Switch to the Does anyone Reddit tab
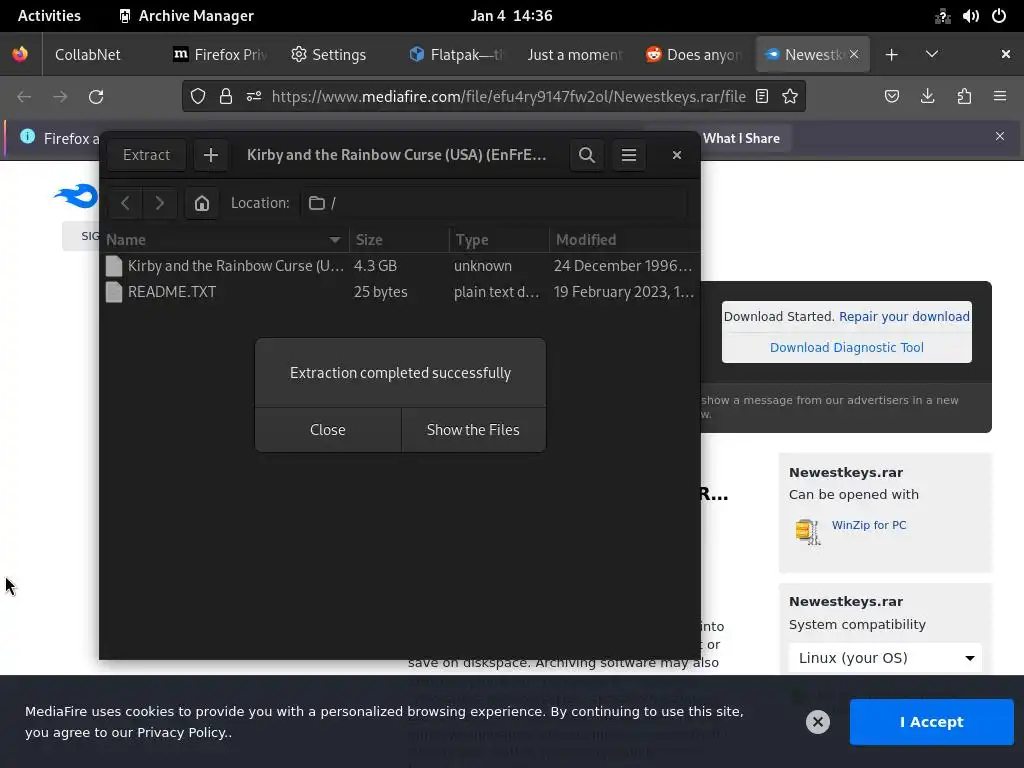The width and height of the screenshot is (1024, 768). tap(694, 55)
